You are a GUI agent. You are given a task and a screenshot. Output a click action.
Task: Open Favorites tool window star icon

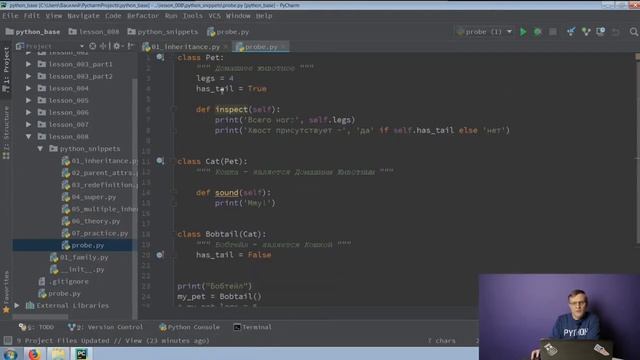pyautogui.click(x=6, y=310)
